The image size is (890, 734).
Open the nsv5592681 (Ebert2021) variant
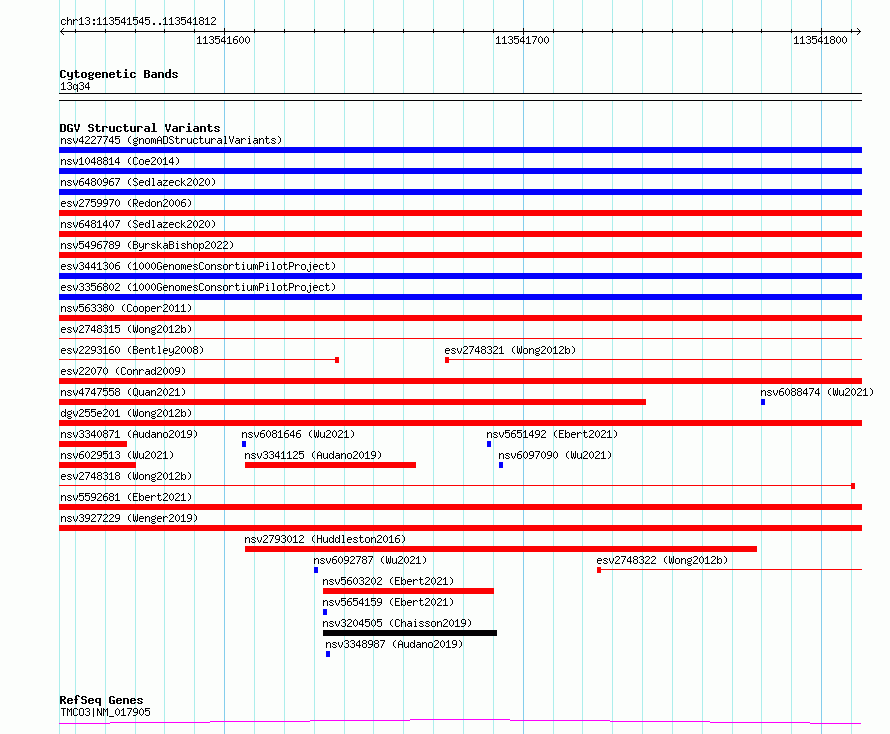pyautogui.click(x=126, y=497)
